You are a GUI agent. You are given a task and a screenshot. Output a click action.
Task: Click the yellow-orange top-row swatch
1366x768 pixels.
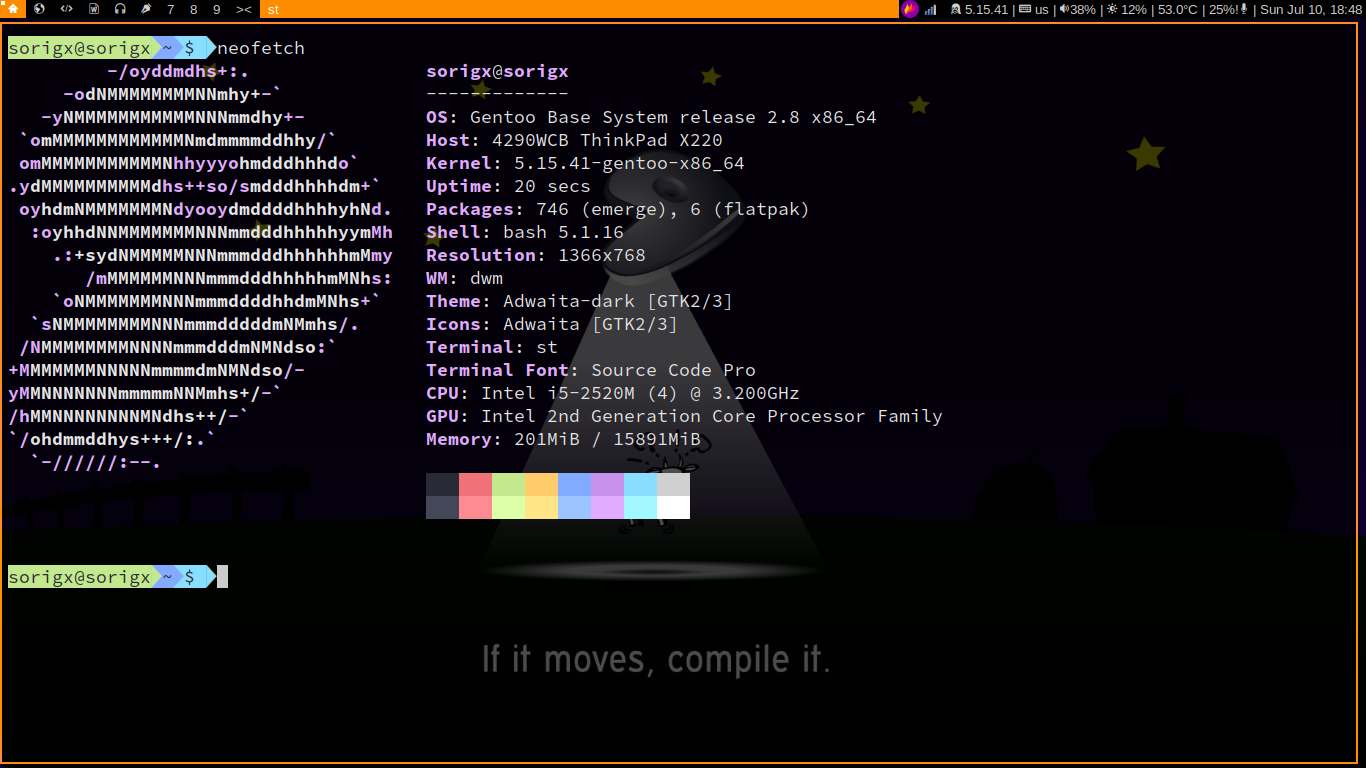[541, 484]
